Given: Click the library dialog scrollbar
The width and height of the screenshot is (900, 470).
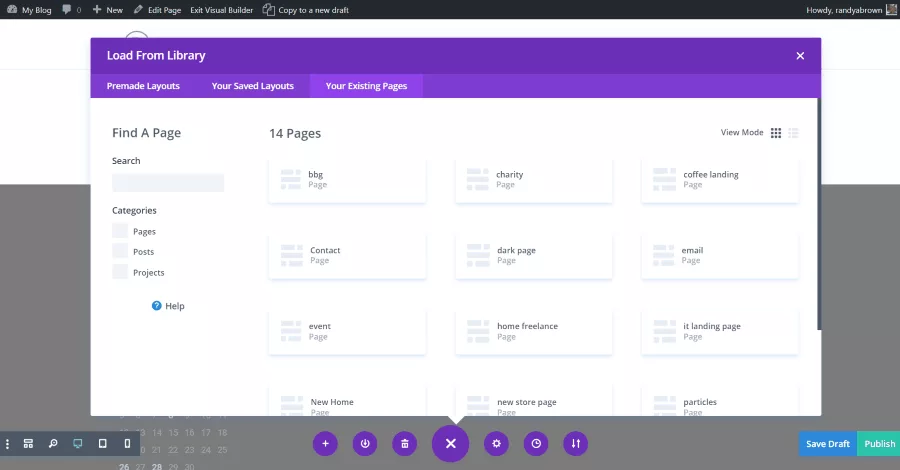Looking at the screenshot, I should (819, 214).
